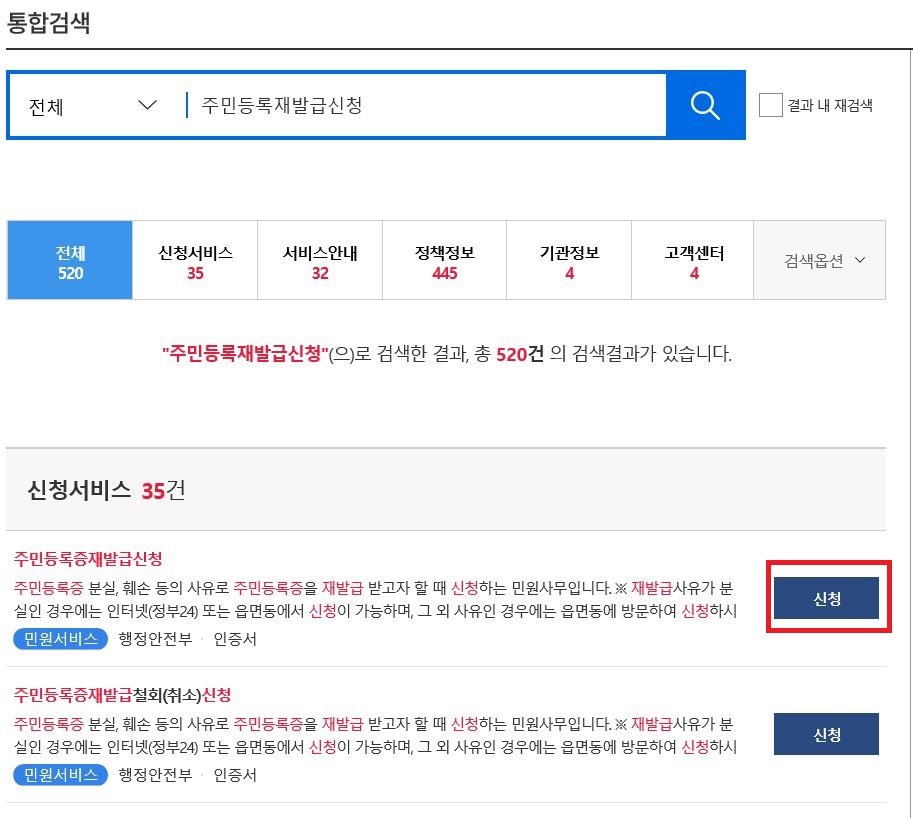Screen dimensions: 913x818
Task: Open the 주민등록증재발급신청 result title
Action: coord(88,559)
